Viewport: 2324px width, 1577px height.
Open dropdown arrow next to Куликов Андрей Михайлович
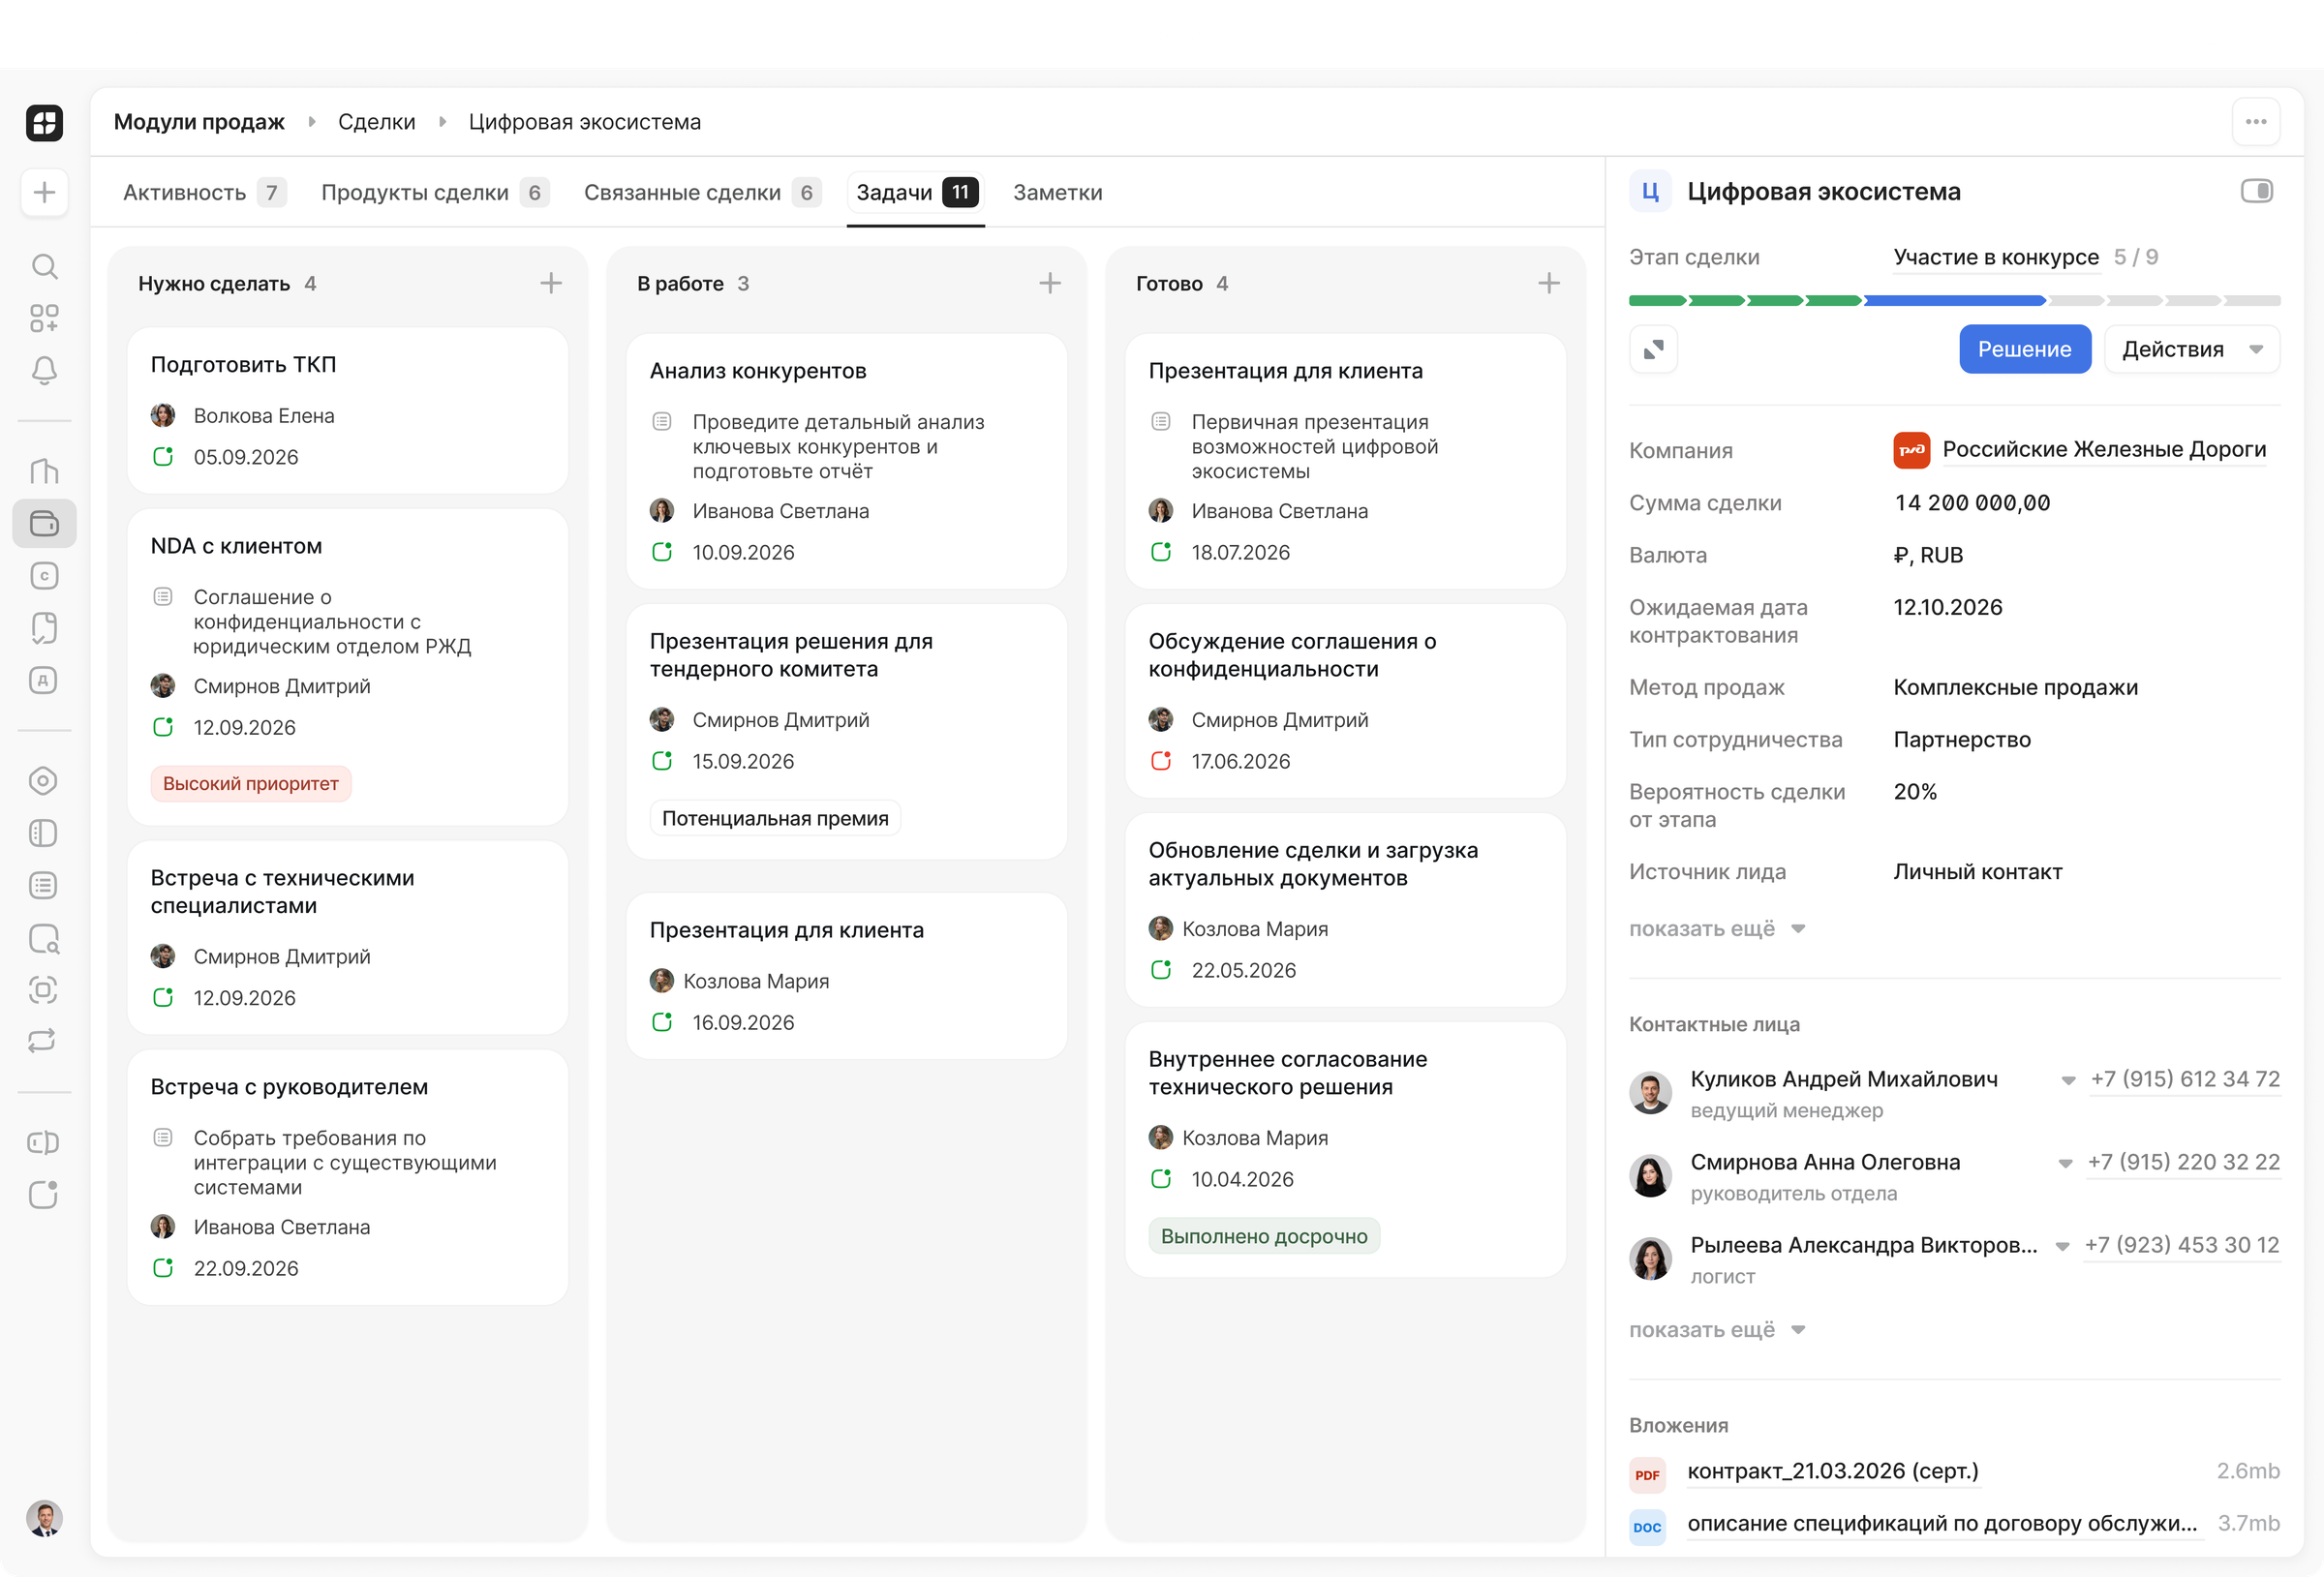(x=2068, y=1080)
